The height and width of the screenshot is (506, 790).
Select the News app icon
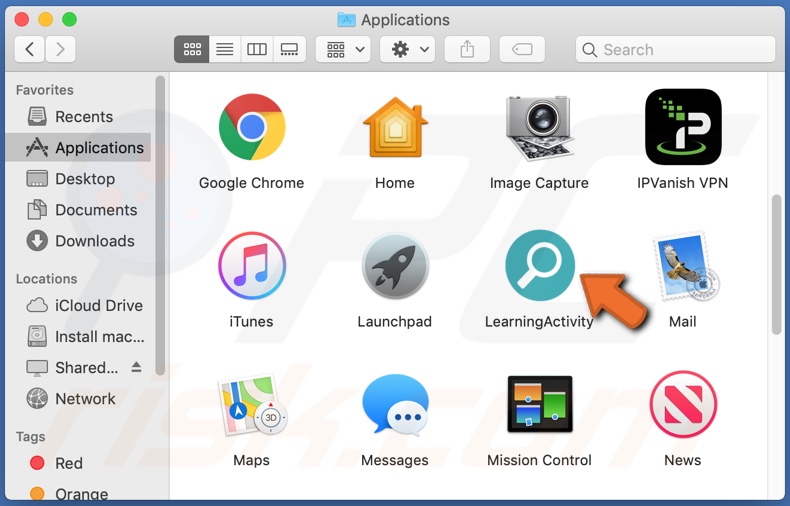(683, 404)
